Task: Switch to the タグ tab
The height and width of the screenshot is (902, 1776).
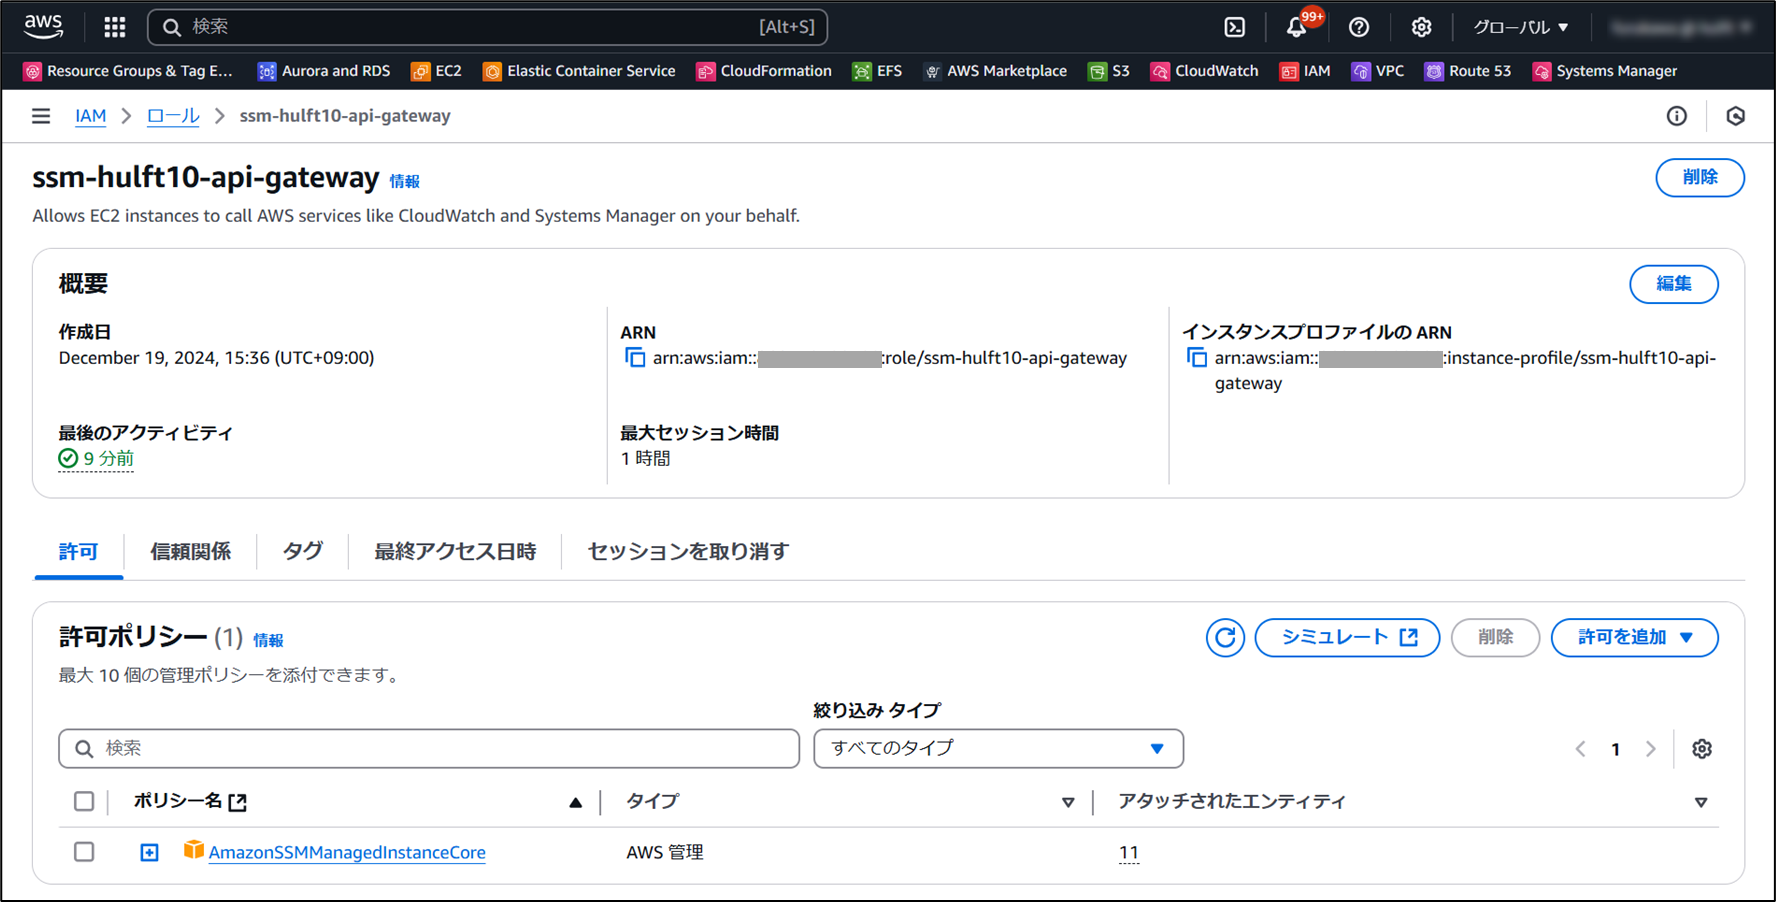Action: [x=302, y=552]
